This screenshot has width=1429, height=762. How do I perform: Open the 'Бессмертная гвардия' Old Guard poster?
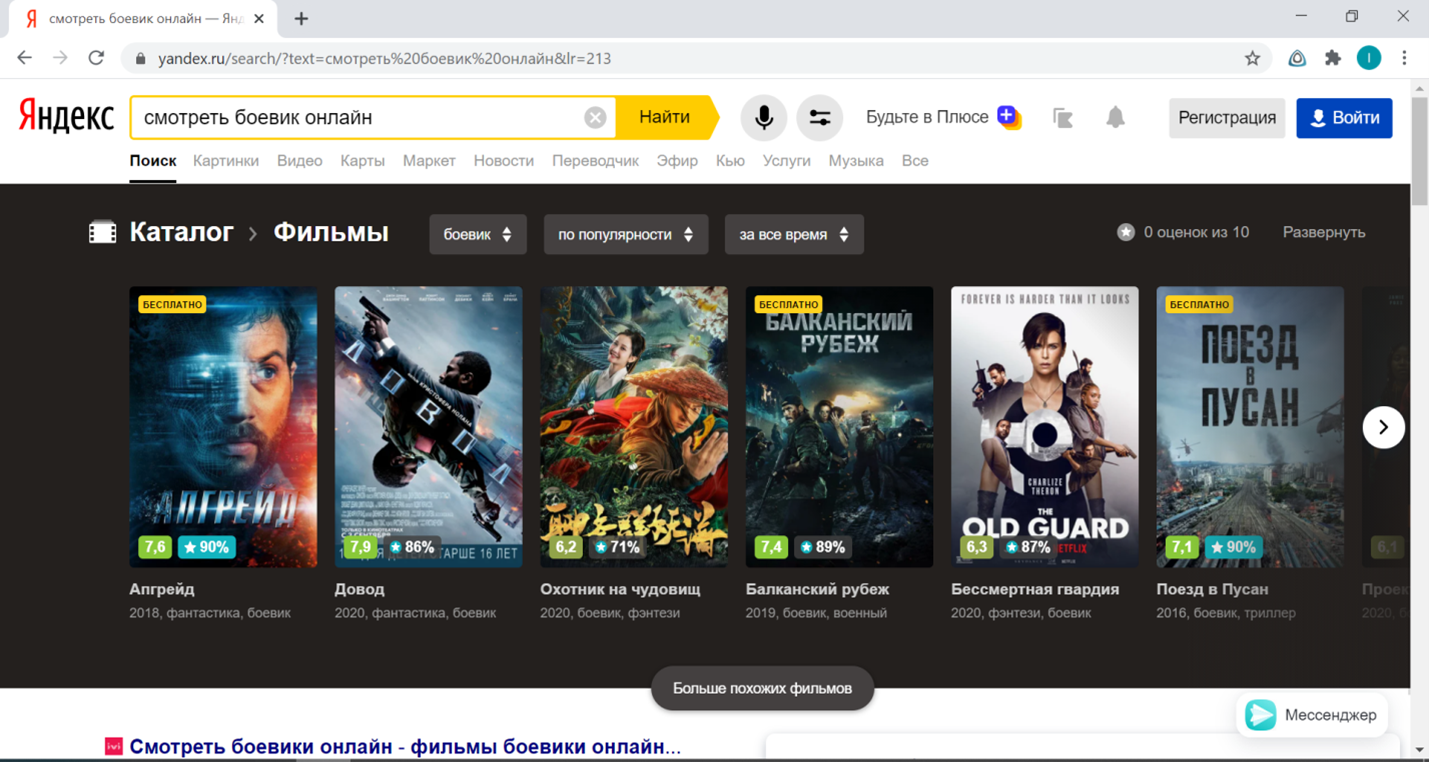pos(1045,427)
